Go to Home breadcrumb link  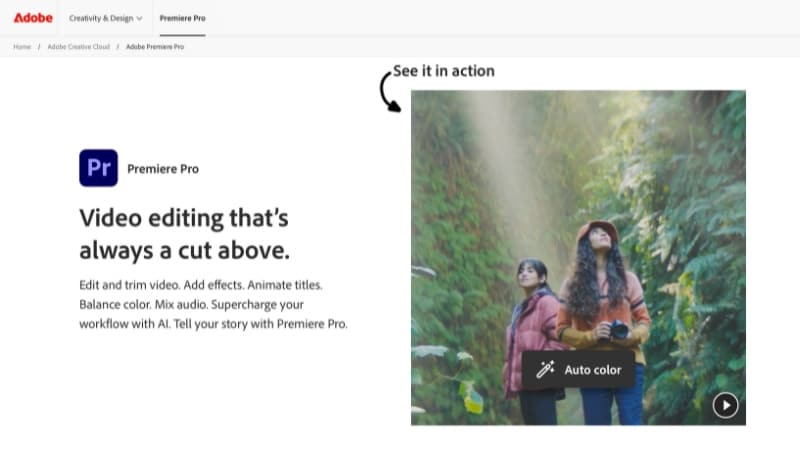point(22,46)
